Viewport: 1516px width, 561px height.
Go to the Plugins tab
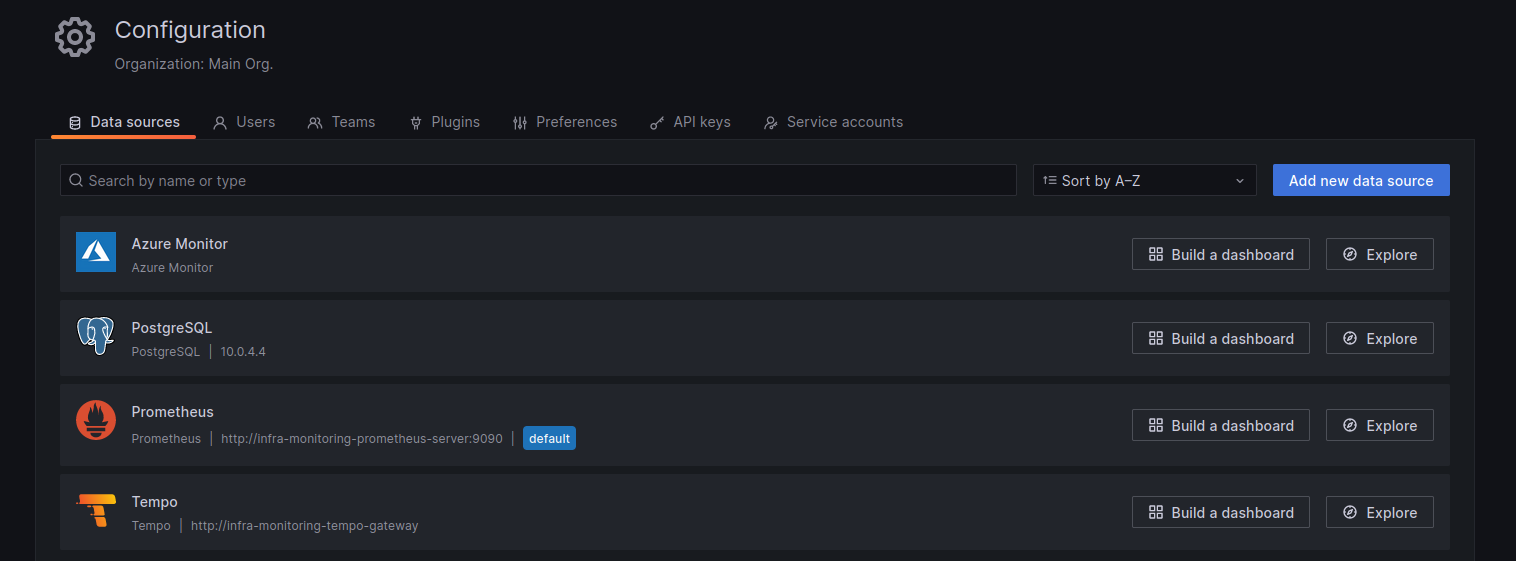444,122
